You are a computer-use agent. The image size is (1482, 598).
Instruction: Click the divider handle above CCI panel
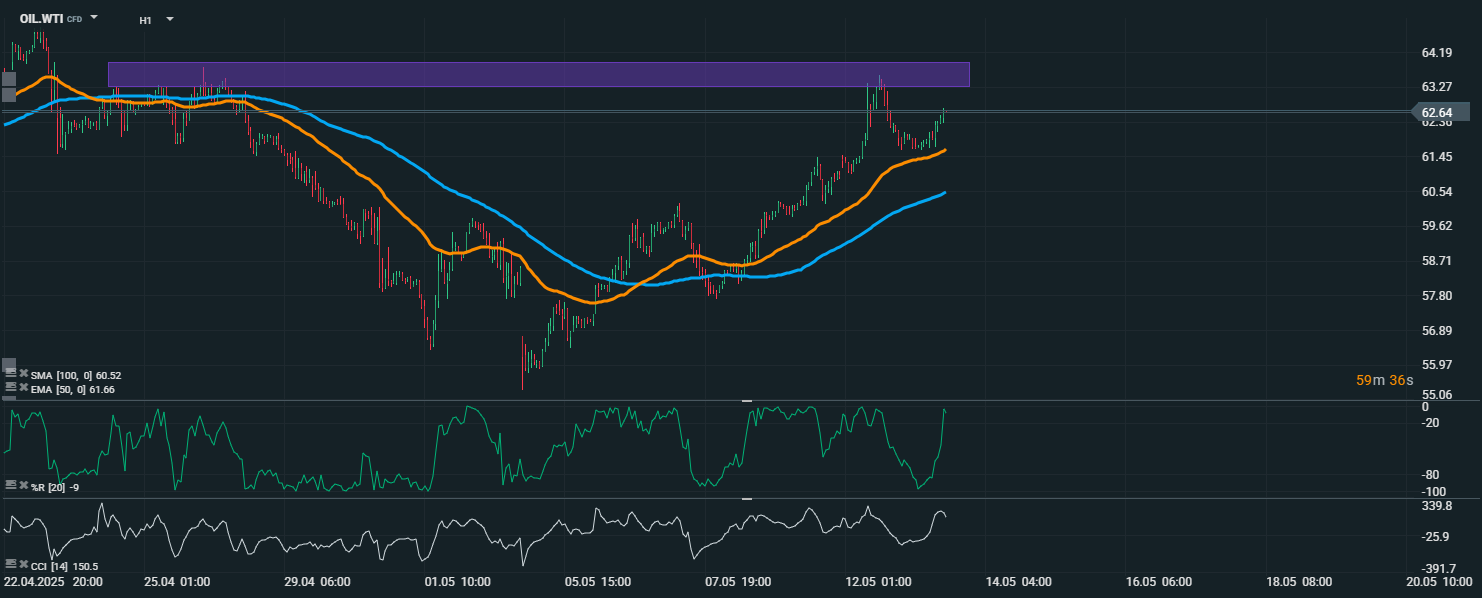point(746,498)
